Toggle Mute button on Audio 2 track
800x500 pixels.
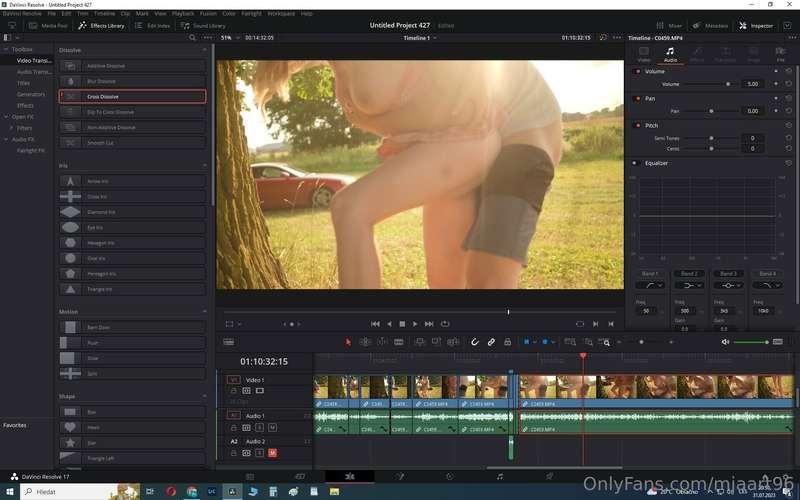(x=272, y=453)
